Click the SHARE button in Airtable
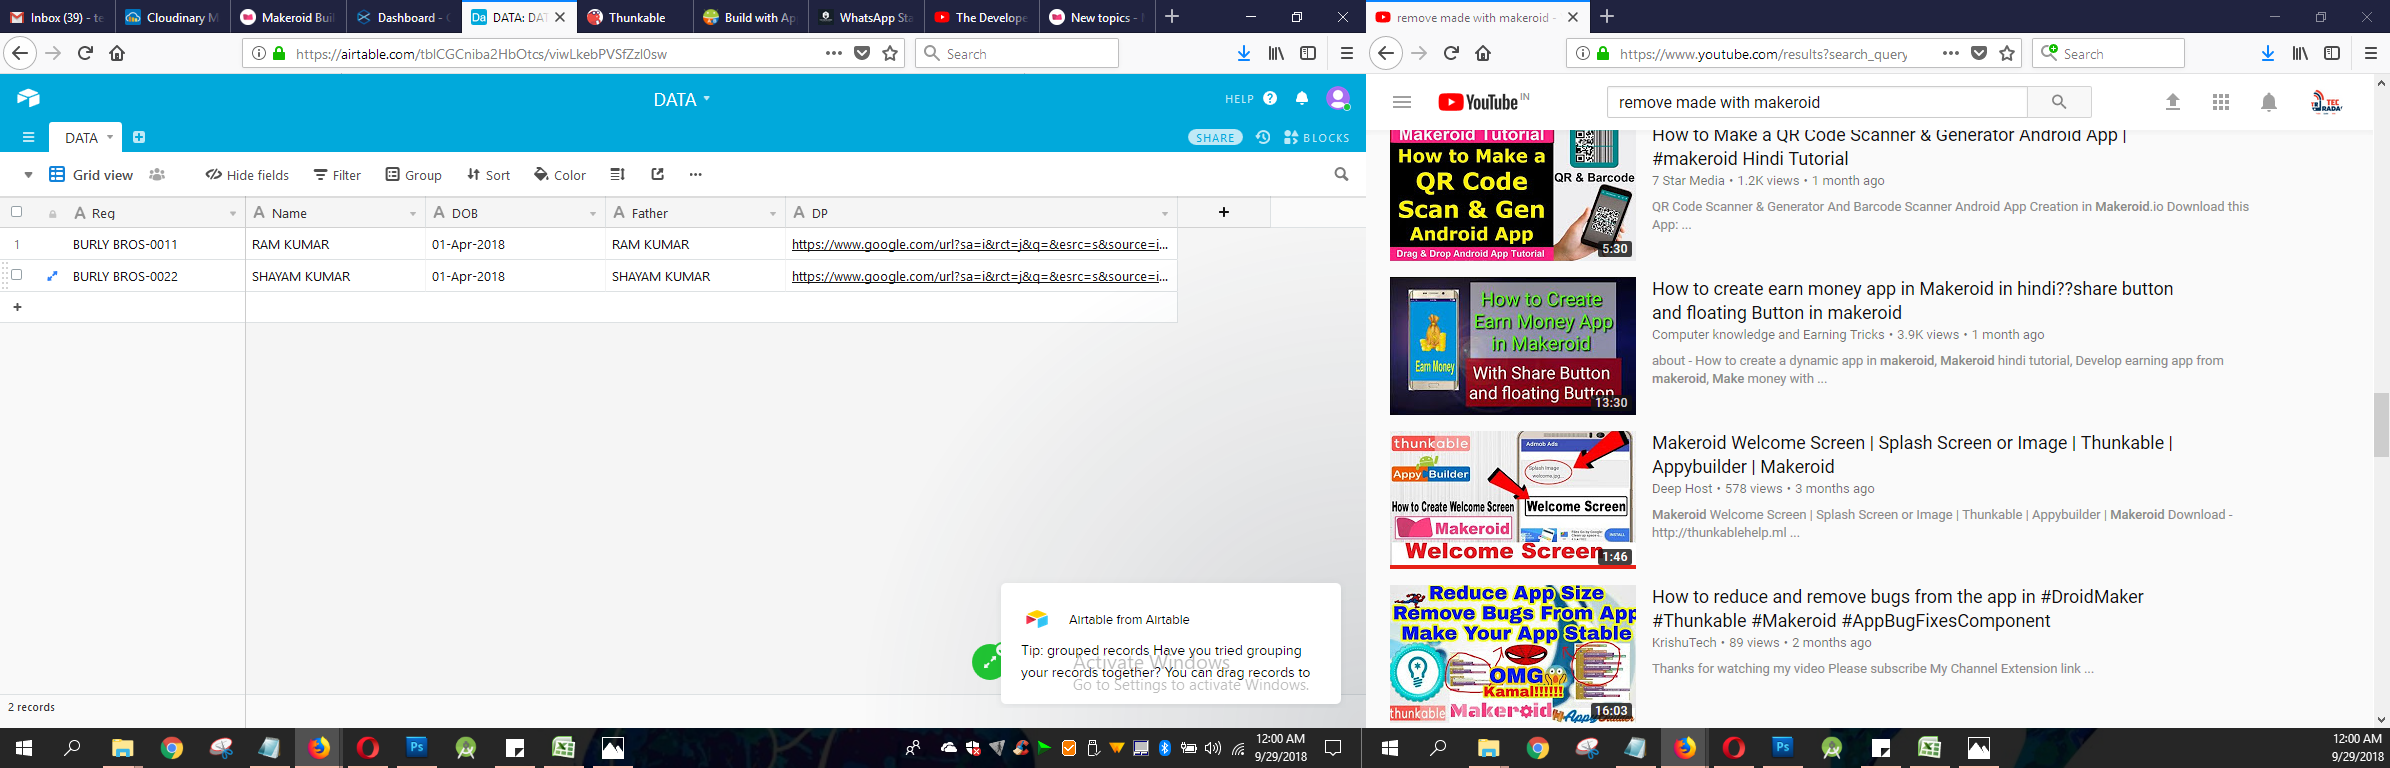 pos(1215,137)
